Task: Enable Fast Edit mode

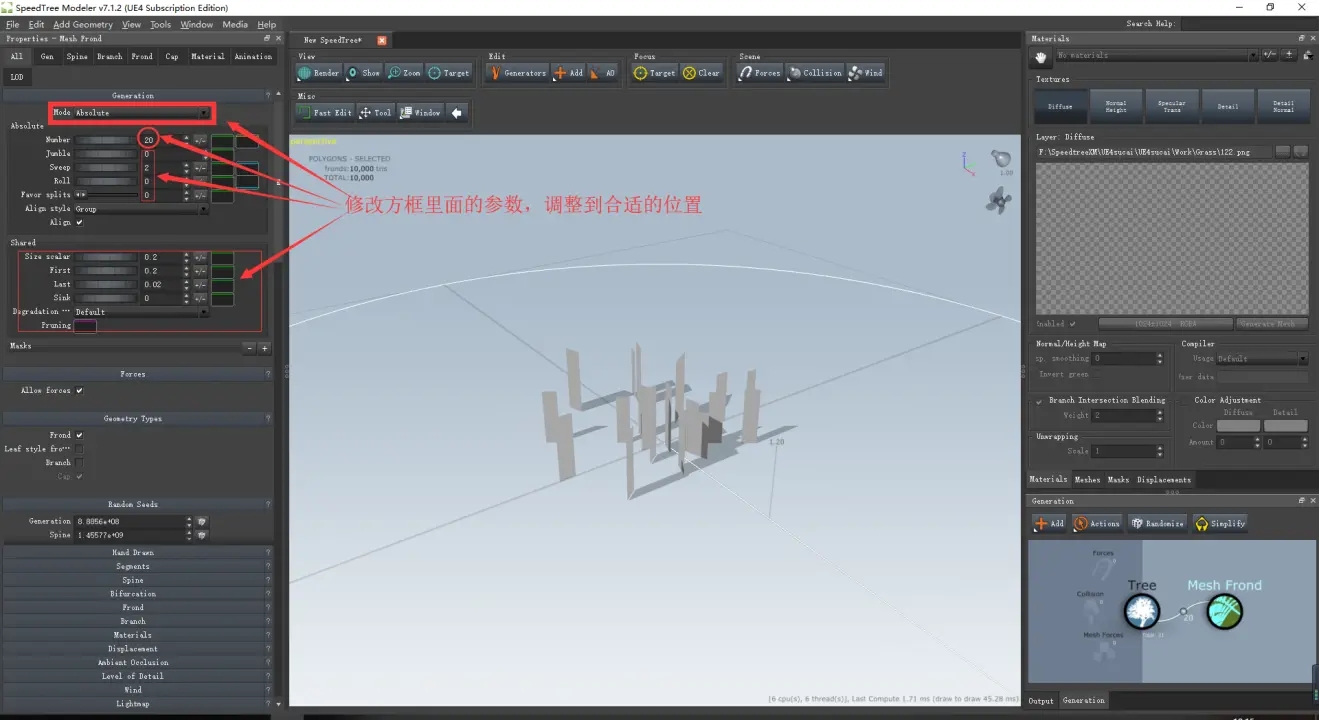Action: pyautogui.click(x=325, y=113)
